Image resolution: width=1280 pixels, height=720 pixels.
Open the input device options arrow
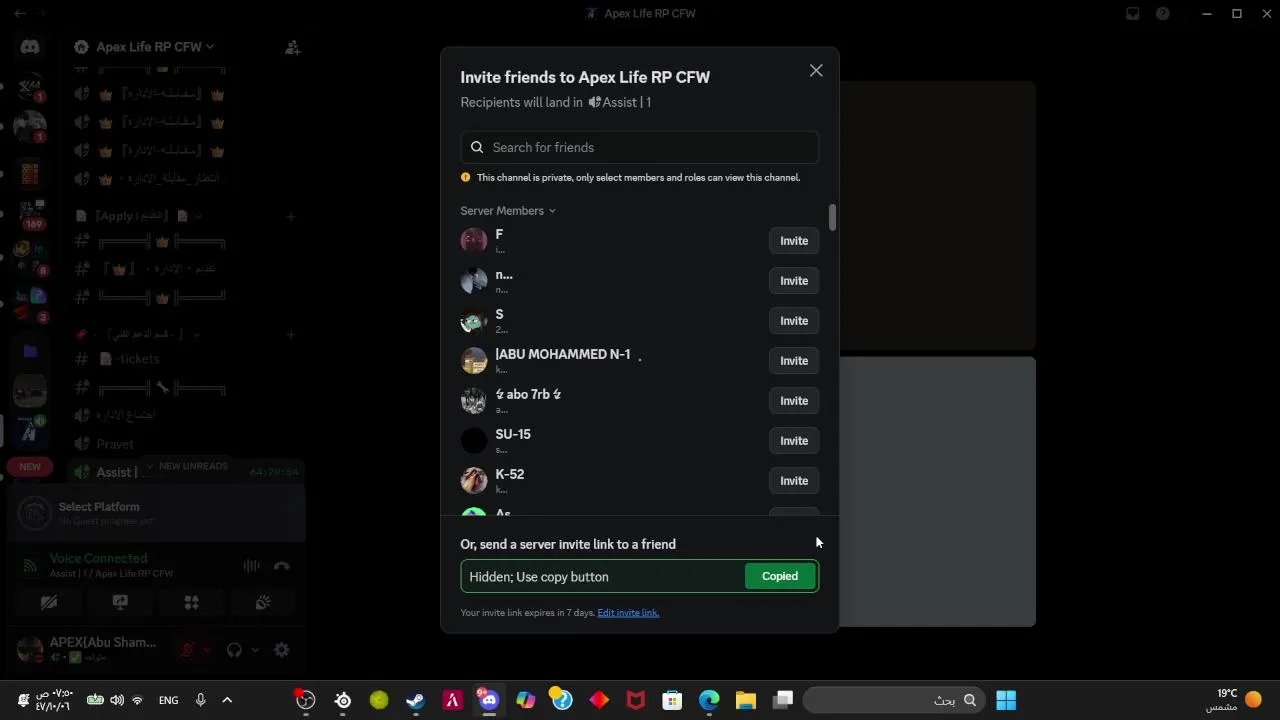208,650
